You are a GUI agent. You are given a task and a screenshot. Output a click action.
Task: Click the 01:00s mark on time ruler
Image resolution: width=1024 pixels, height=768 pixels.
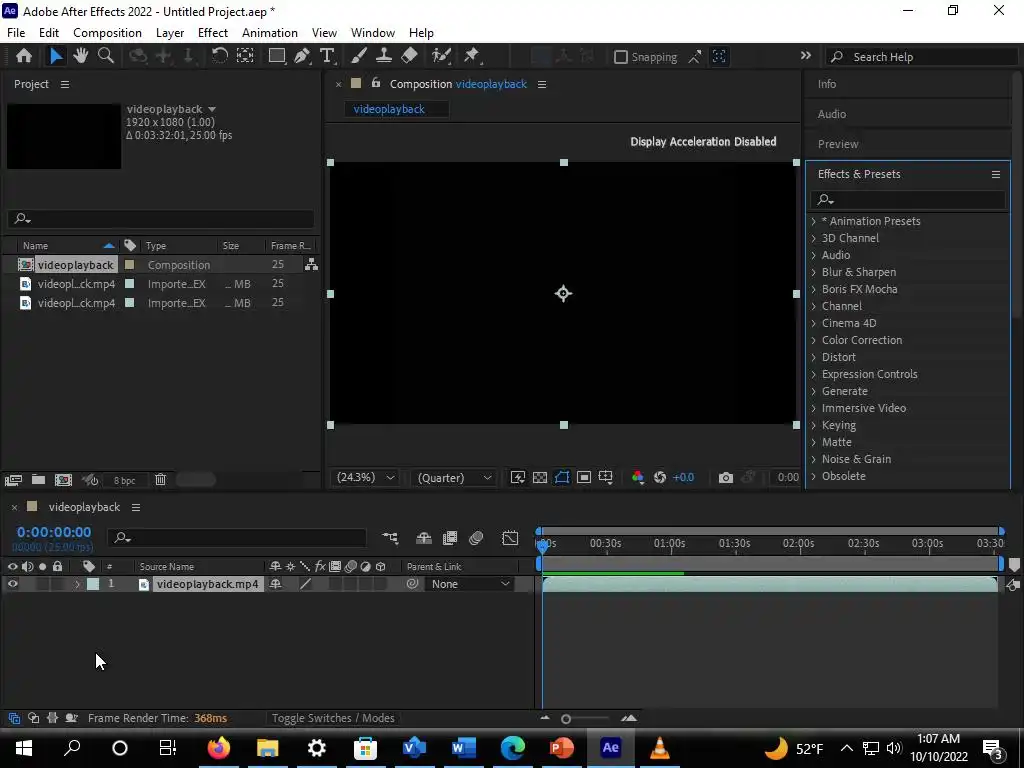[x=671, y=544]
